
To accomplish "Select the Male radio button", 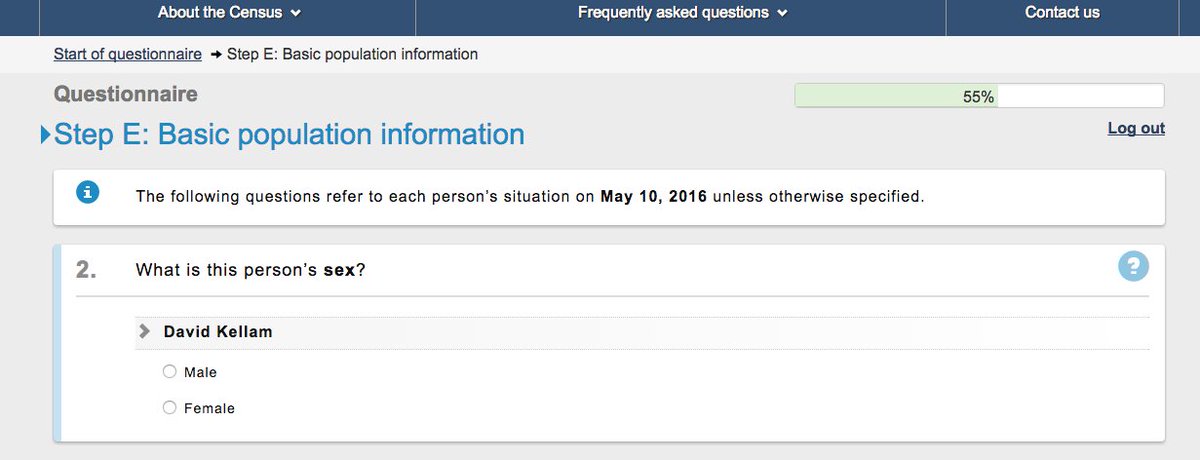I will [169, 372].
